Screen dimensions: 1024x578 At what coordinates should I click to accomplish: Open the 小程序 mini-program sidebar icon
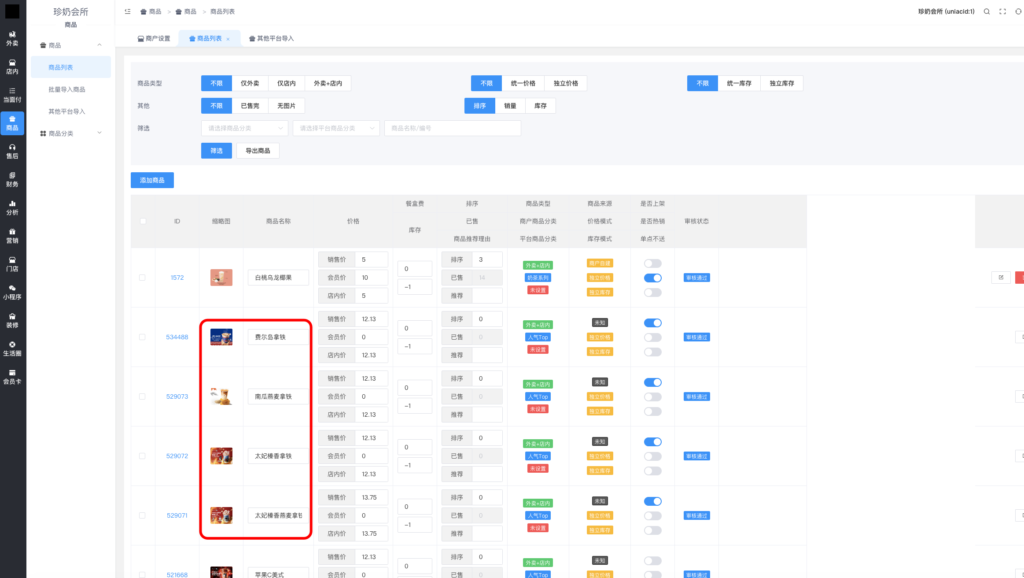click(12, 291)
